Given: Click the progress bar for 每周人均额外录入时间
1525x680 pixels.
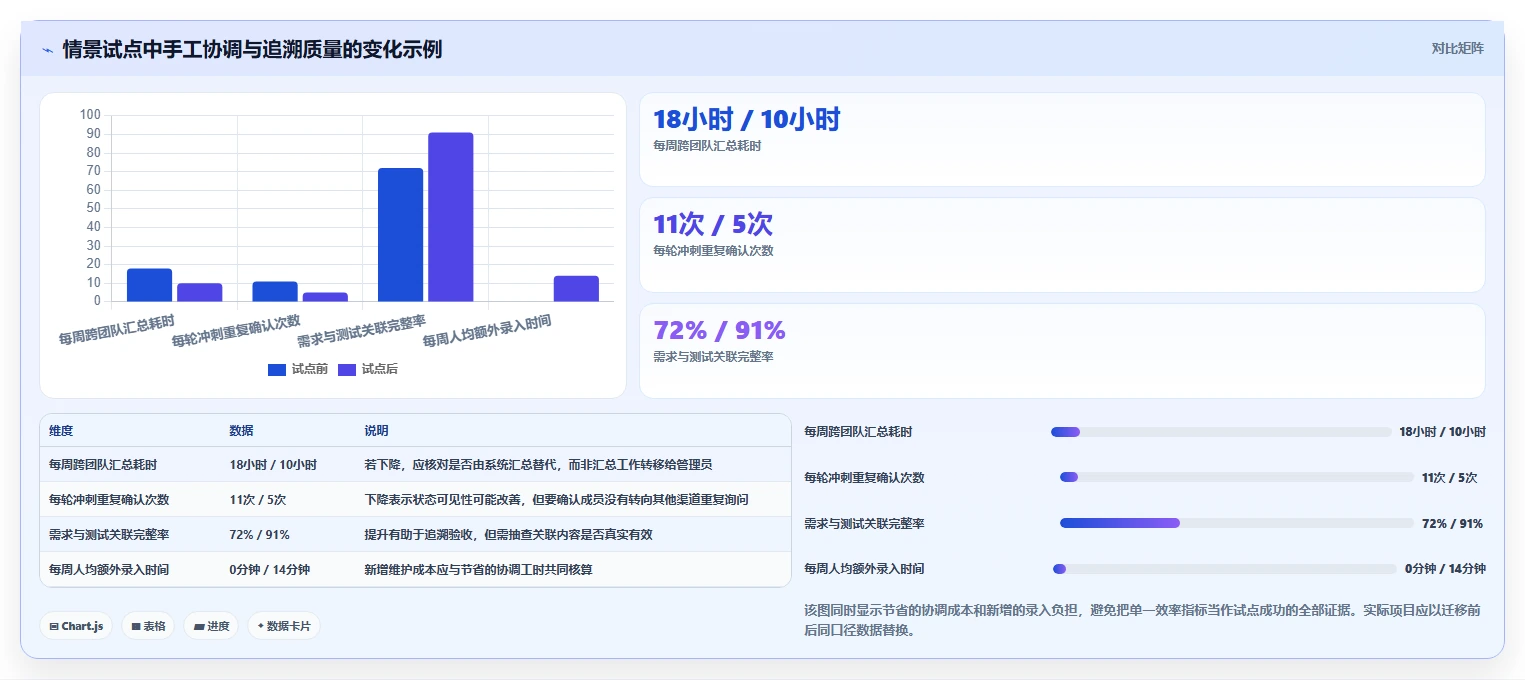Looking at the screenshot, I should [1225, 569].
